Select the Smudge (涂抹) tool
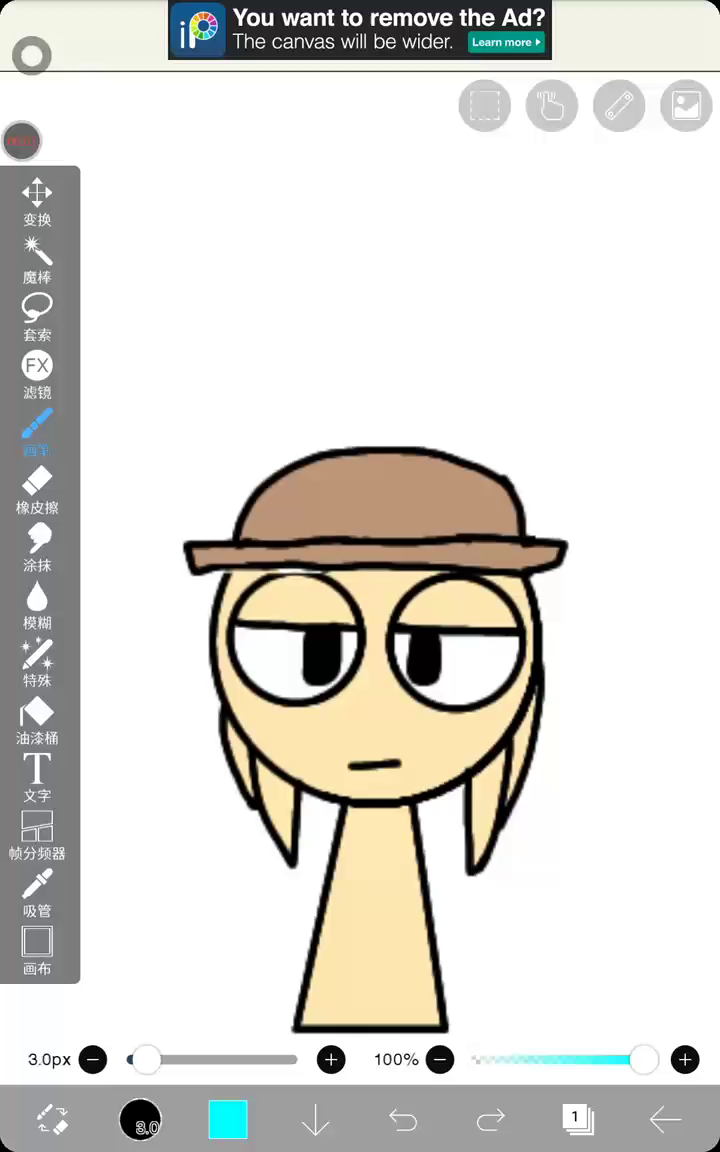This screenshot has width=720, height=1152. 37,547
